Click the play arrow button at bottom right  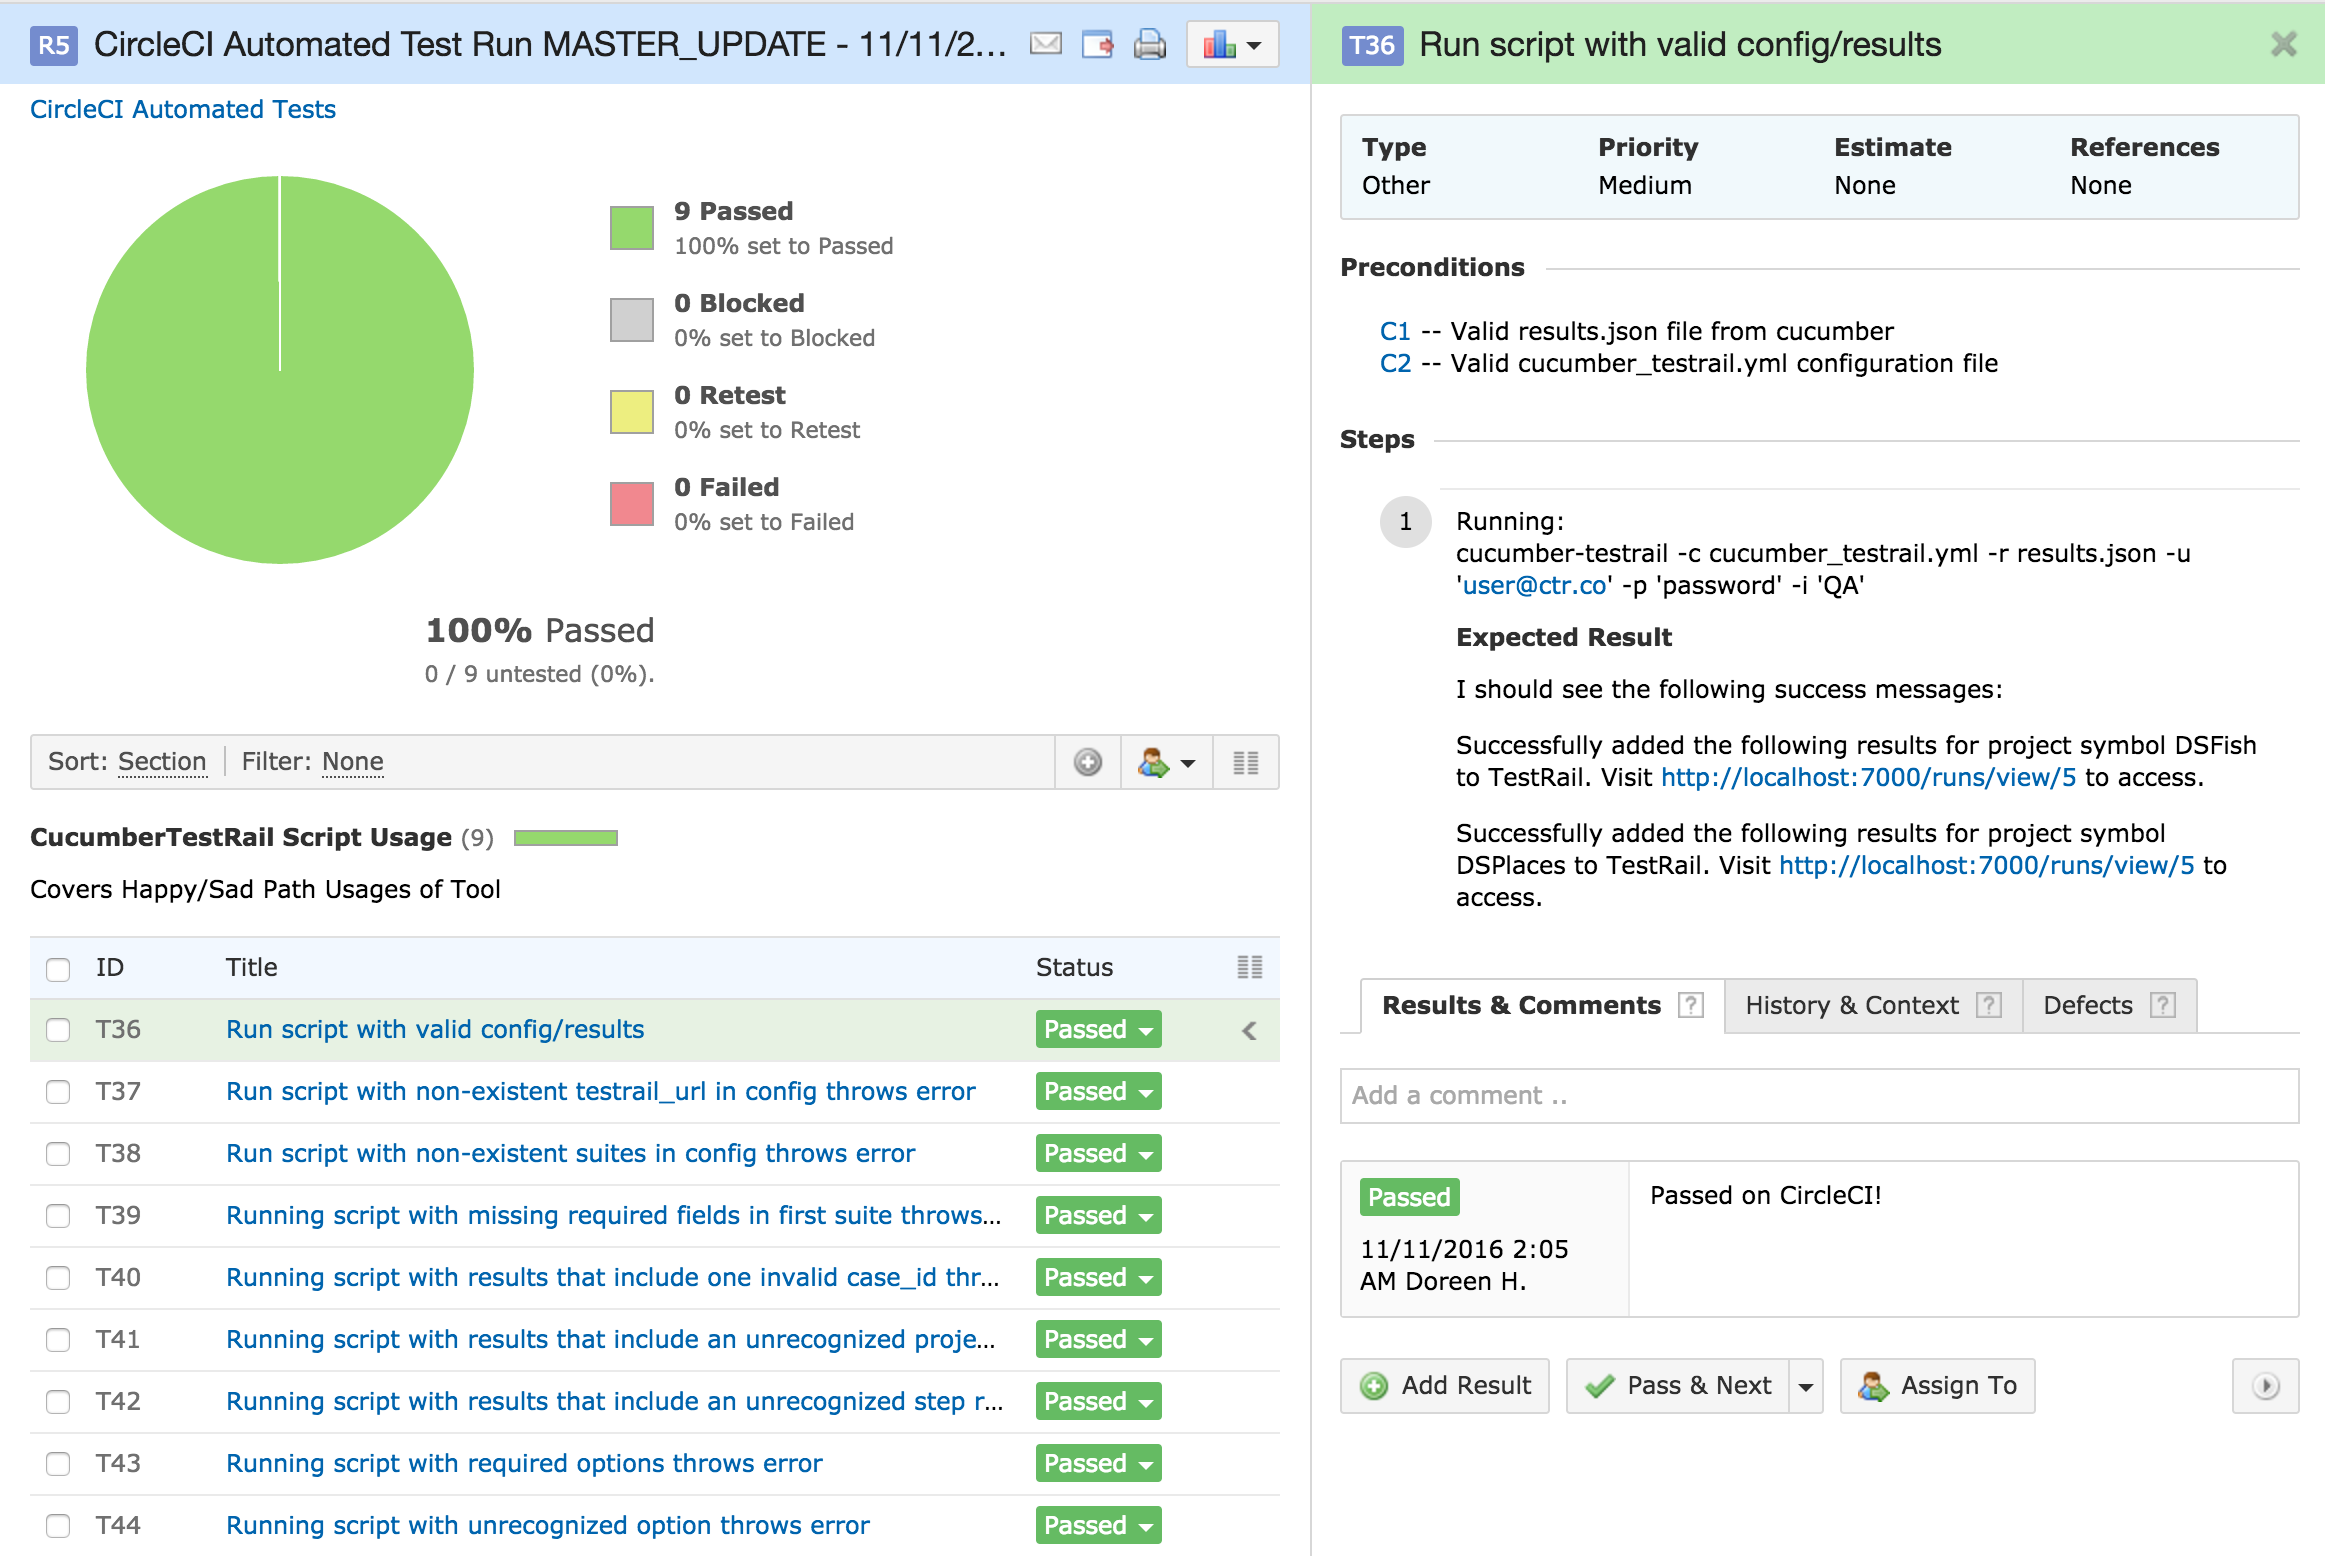click(2265, 1386)
